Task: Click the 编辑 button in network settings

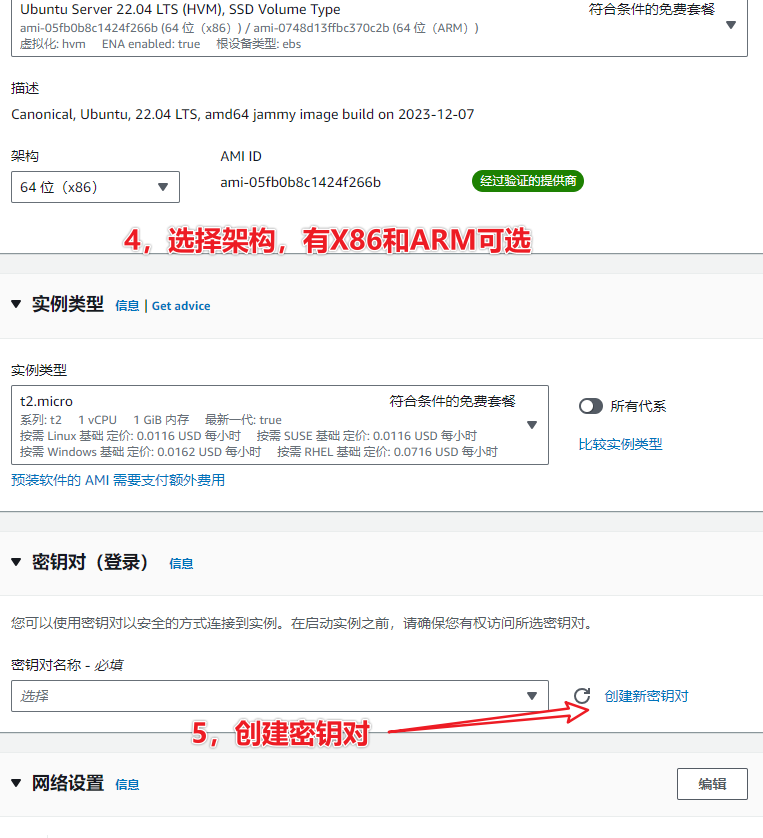Action: tap(712, 784)
